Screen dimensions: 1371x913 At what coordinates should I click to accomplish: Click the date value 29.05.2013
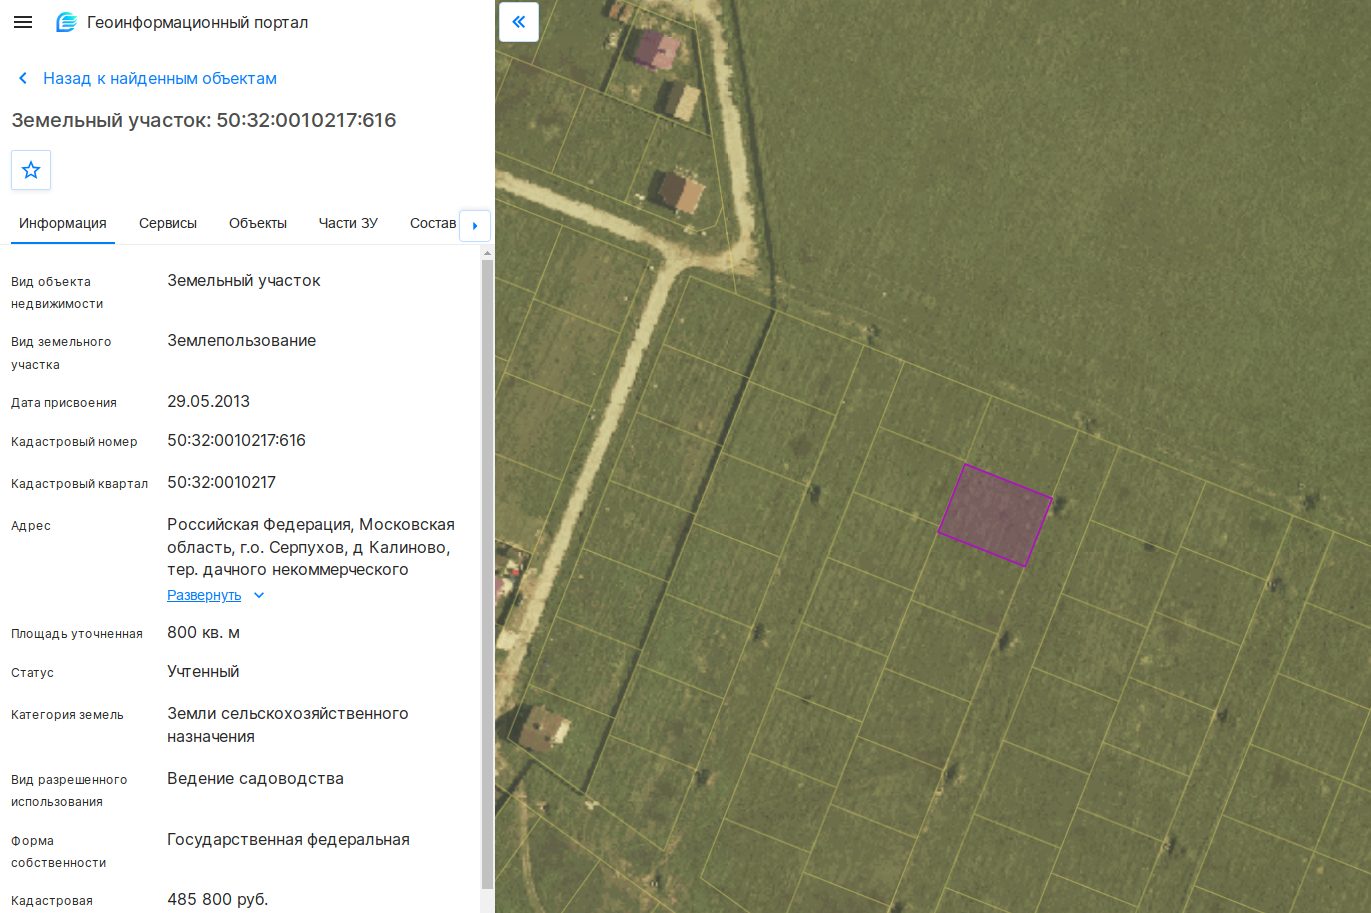[208, 401]
